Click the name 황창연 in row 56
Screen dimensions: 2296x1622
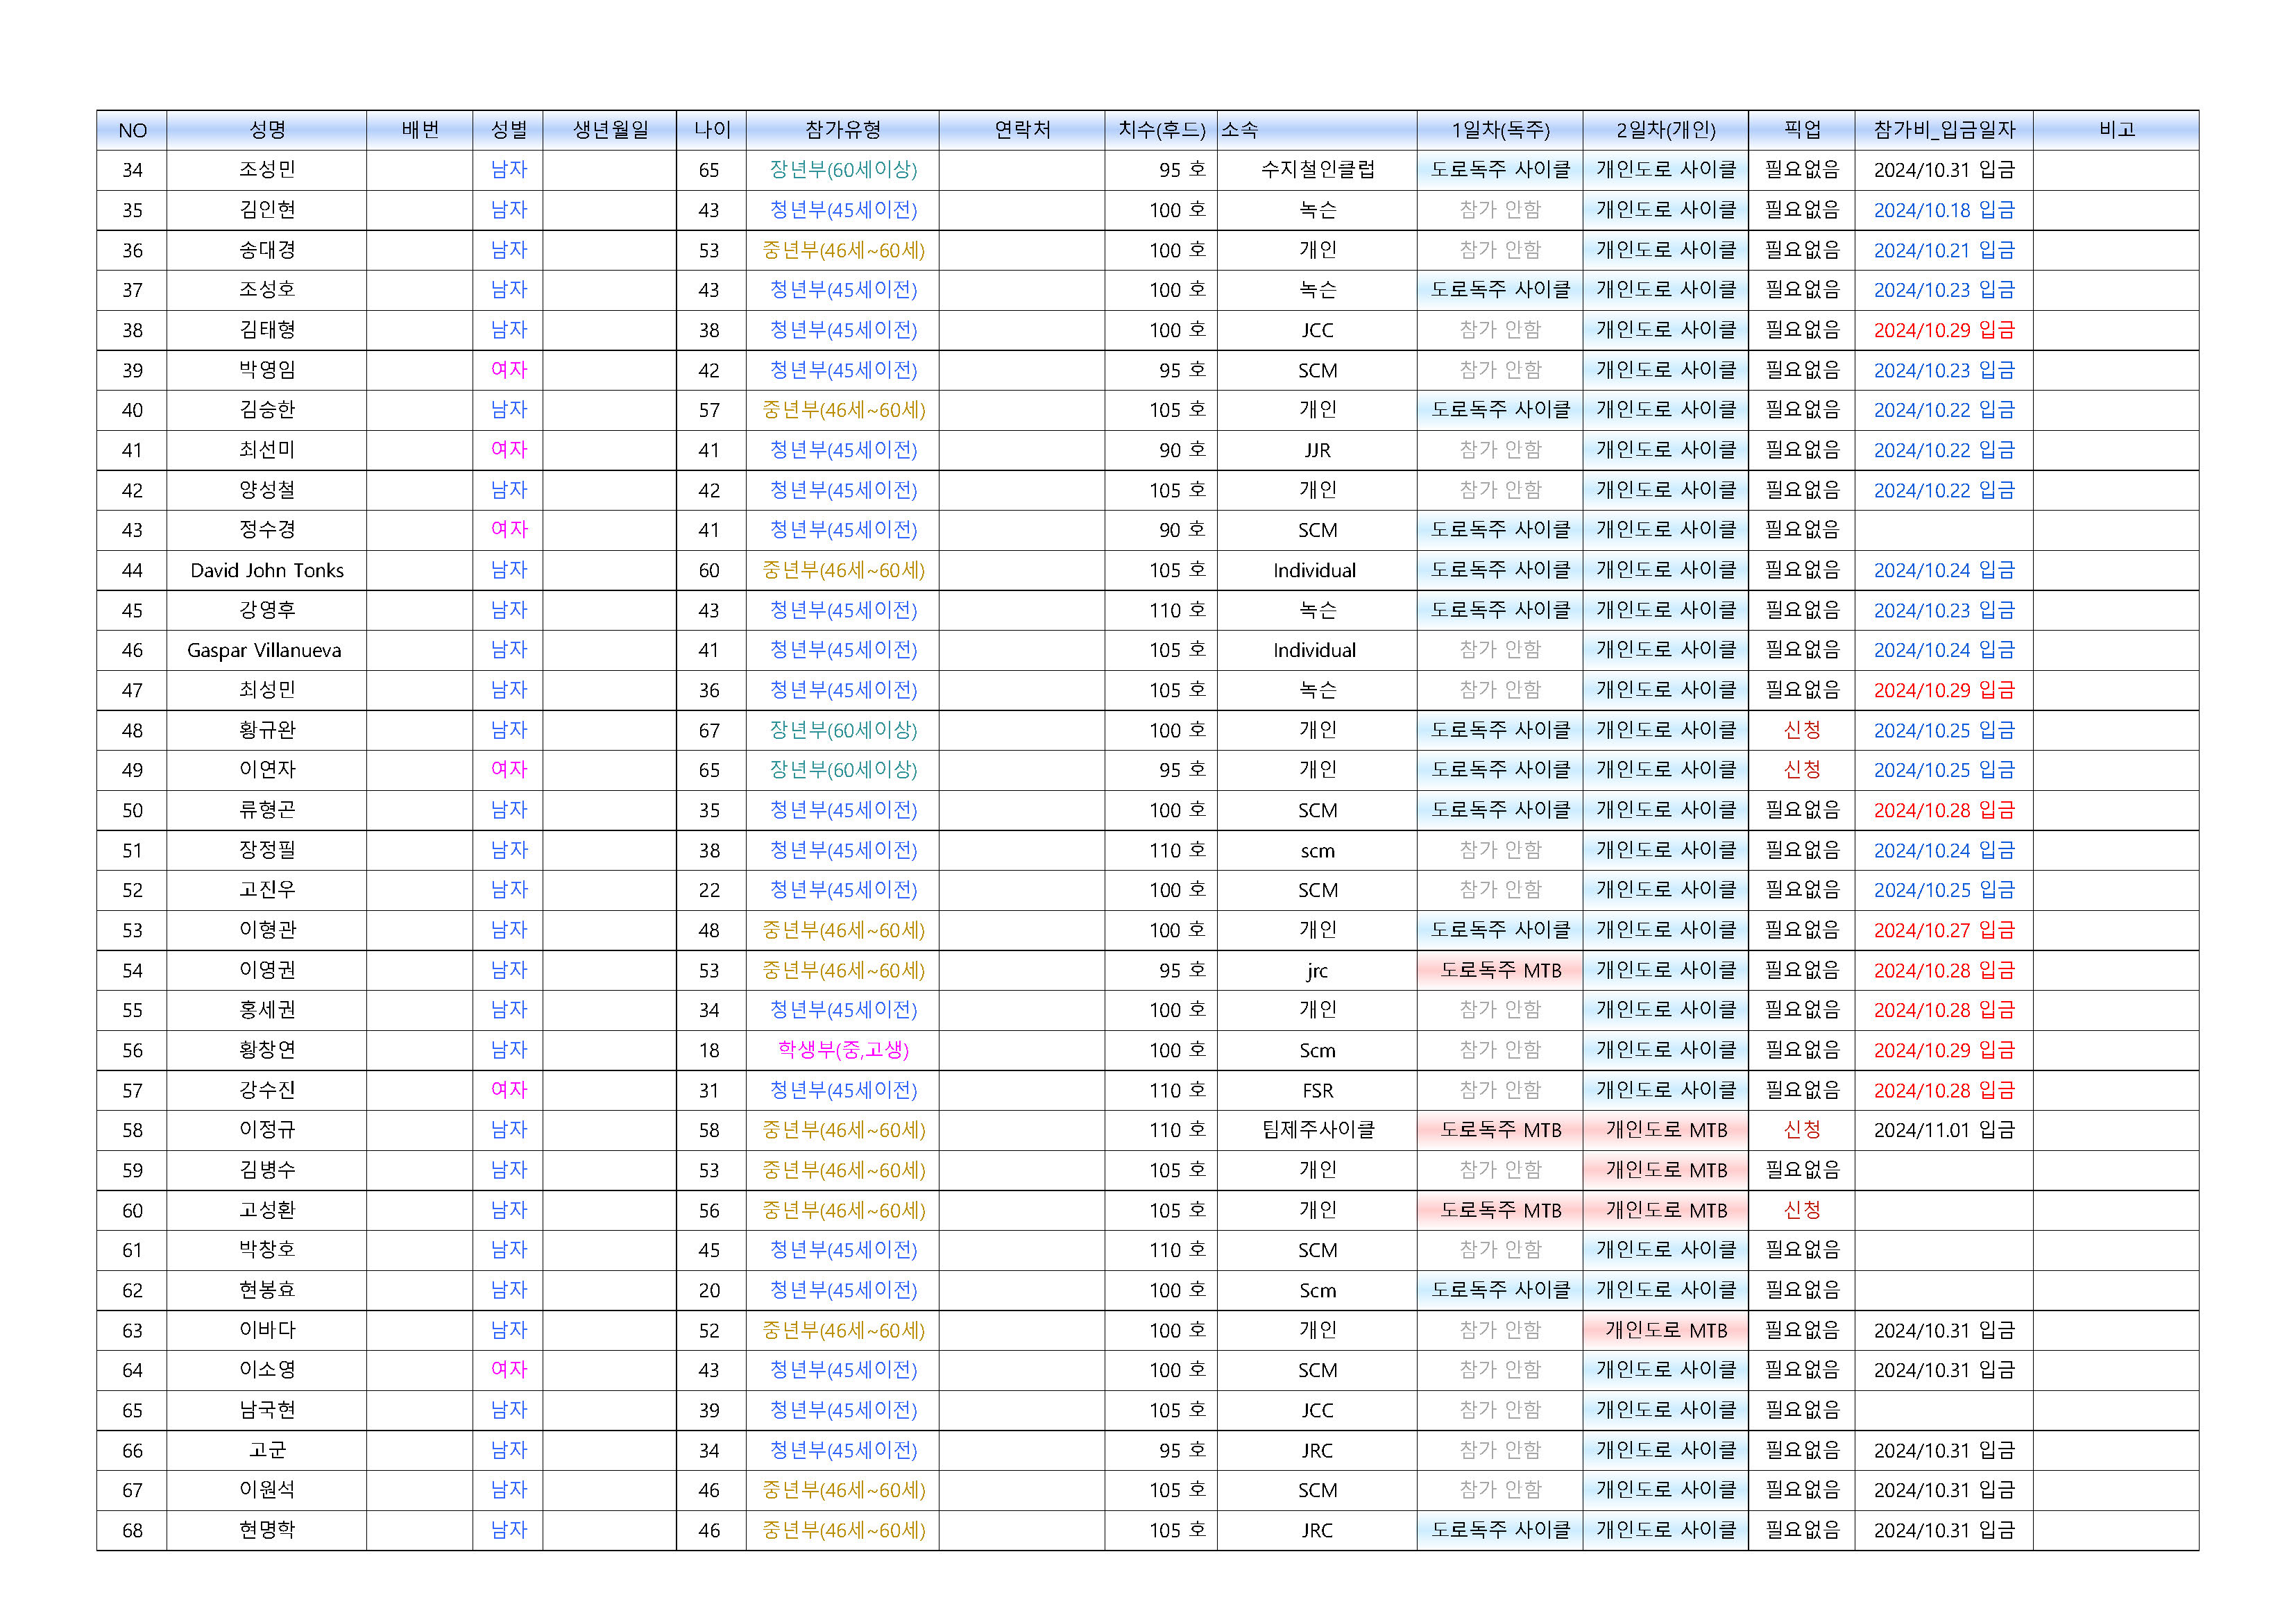(x=267, y=1050)
